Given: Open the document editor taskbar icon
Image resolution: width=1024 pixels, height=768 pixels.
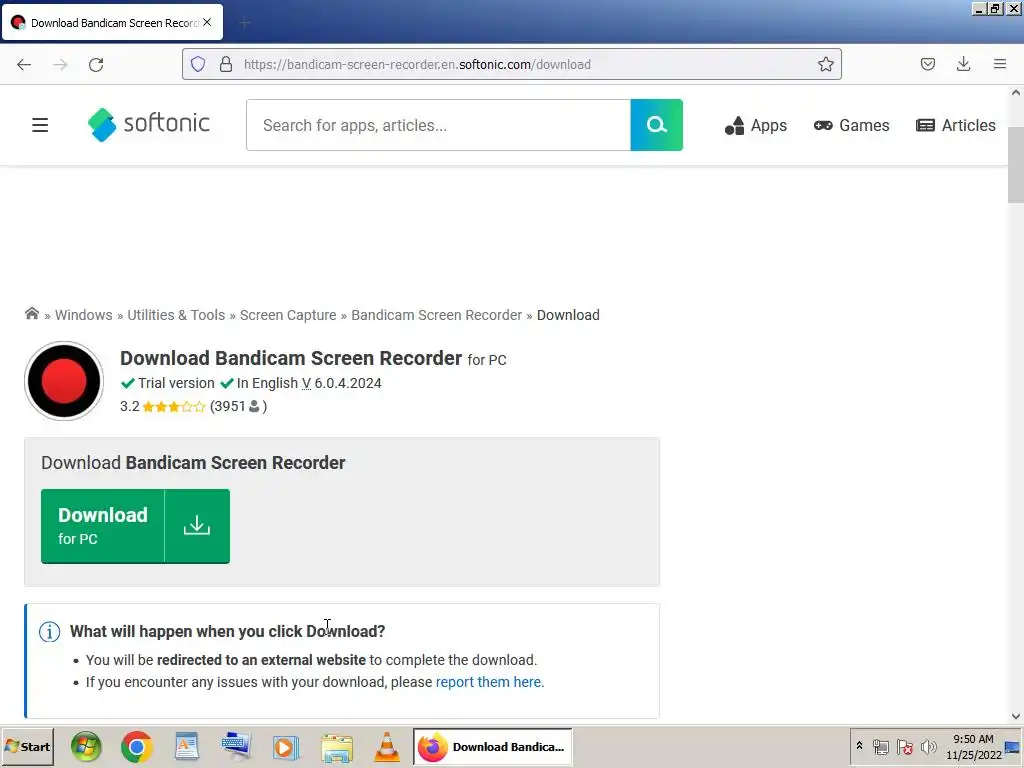Looking at the screenshot, I should coord(187,746).
